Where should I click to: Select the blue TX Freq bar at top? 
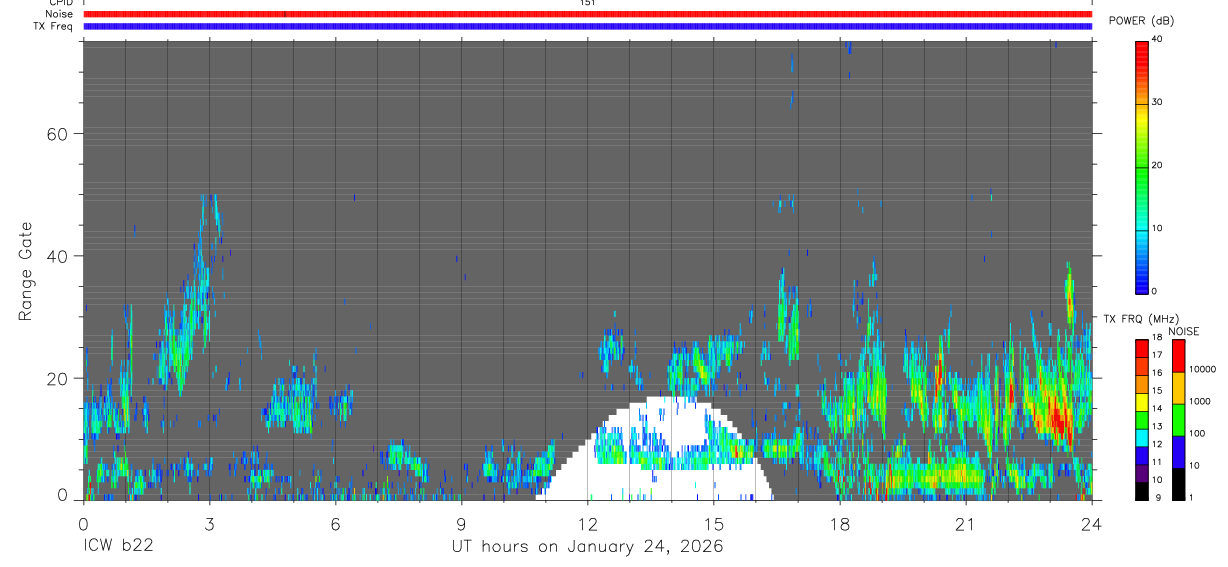coord(587,26)
